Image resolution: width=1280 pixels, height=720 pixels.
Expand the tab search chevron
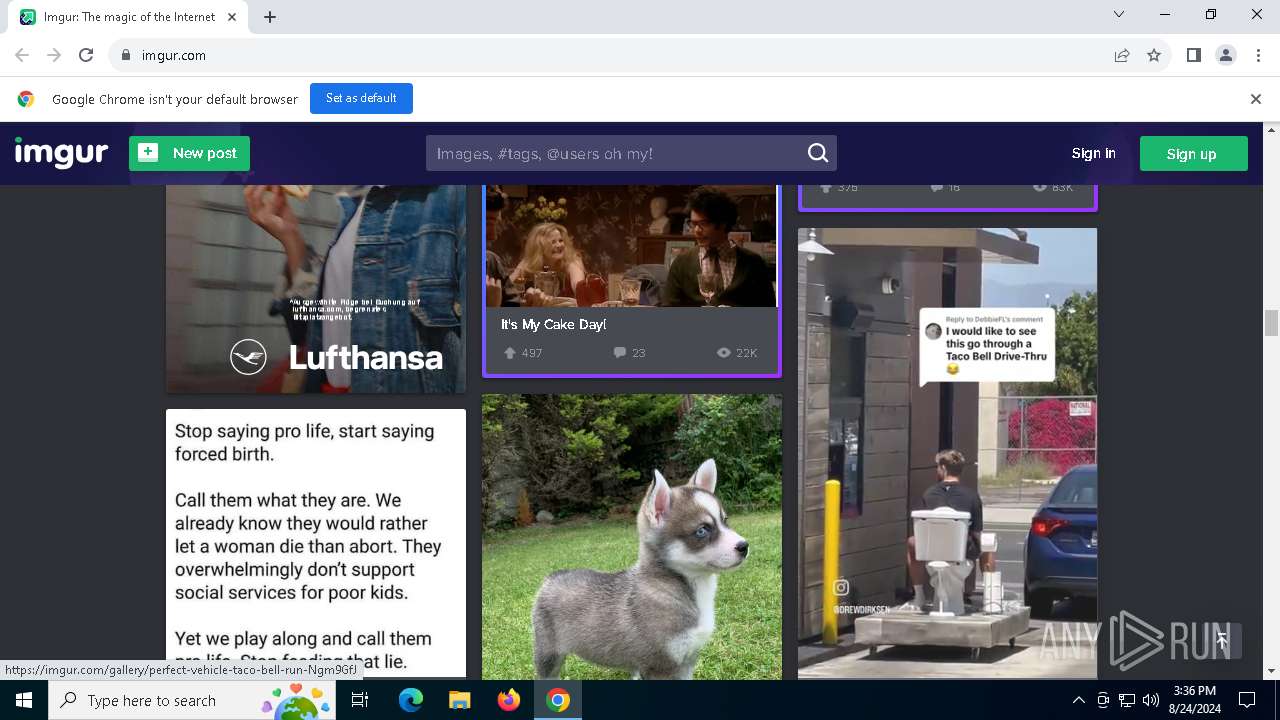1119,14
